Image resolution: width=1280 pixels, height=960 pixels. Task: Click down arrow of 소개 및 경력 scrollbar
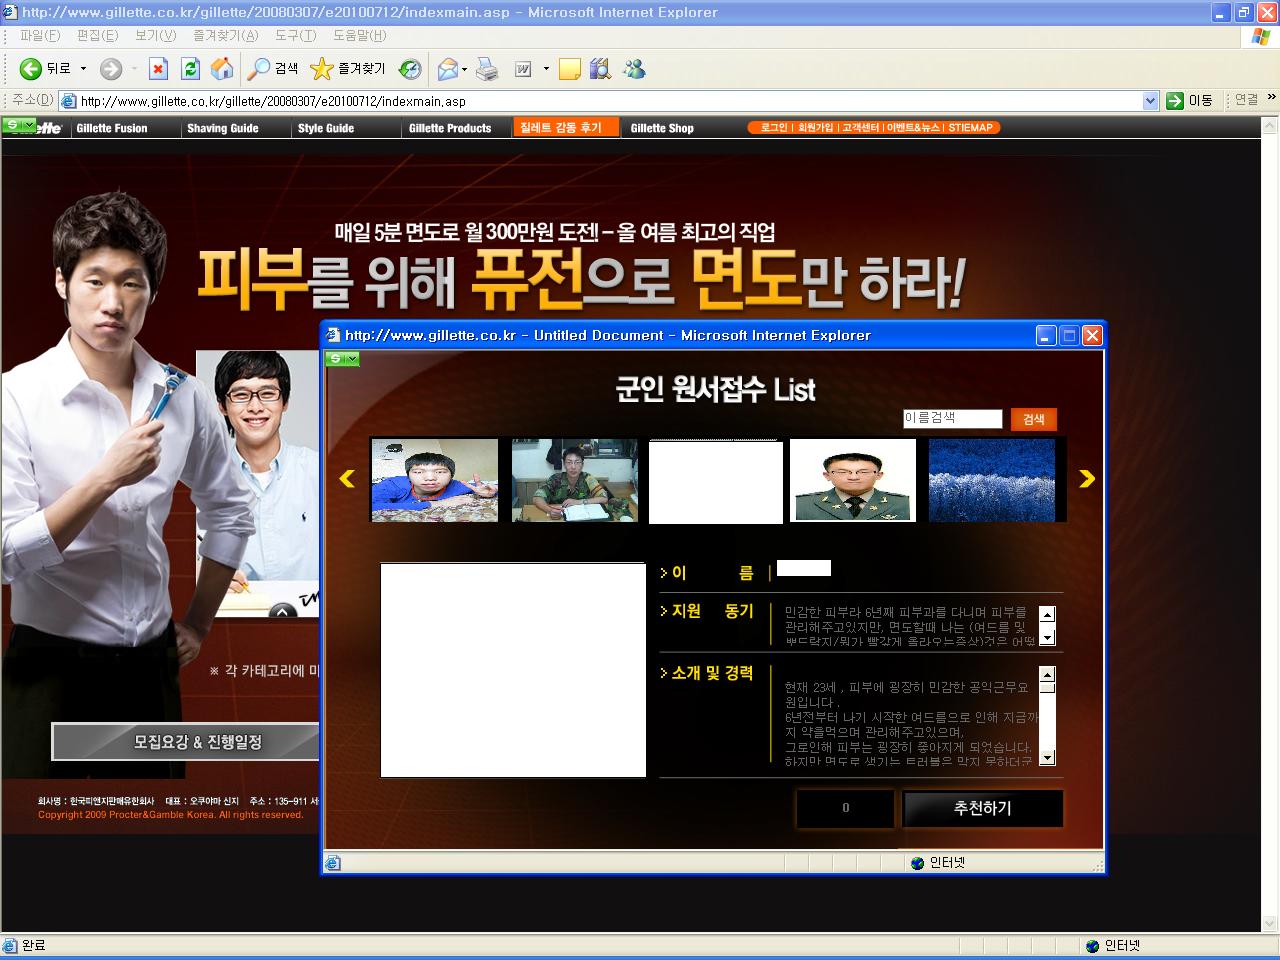point(1047,758)
